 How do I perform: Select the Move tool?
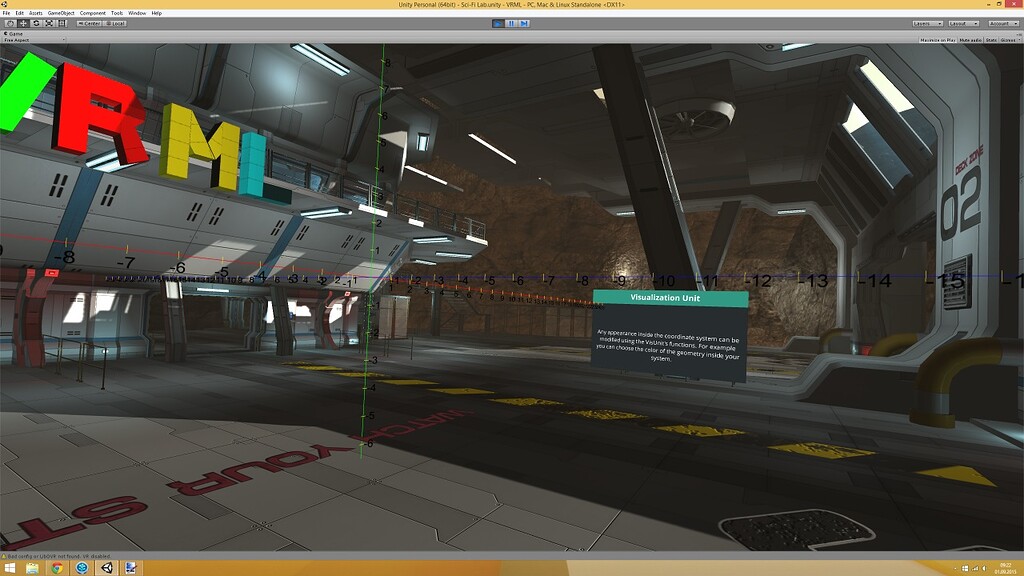coord(23,23)
